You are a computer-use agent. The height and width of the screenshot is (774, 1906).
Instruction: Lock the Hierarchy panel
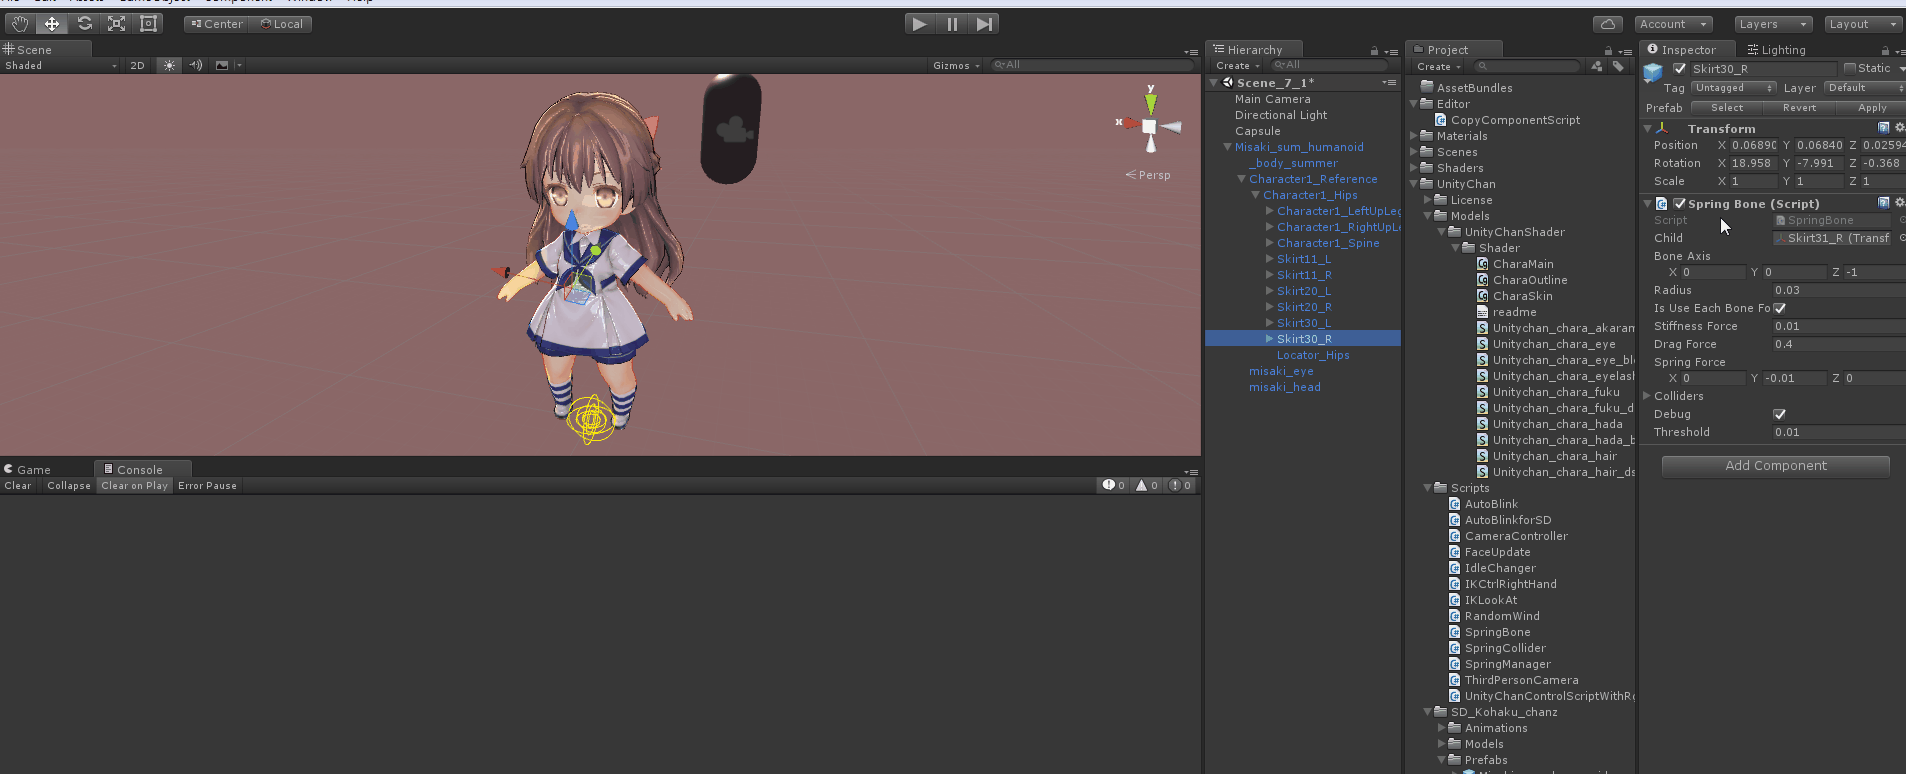(1374, 51)
